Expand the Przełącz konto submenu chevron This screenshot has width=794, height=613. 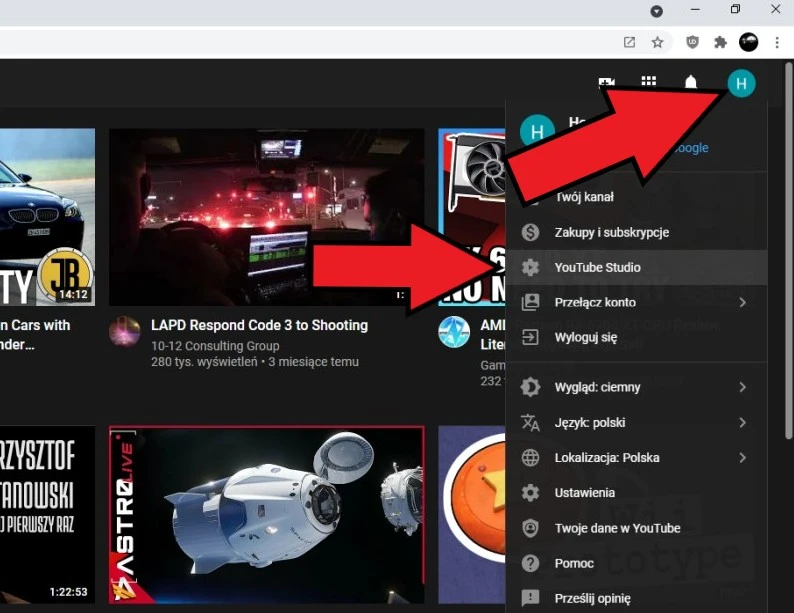point(742,302)
